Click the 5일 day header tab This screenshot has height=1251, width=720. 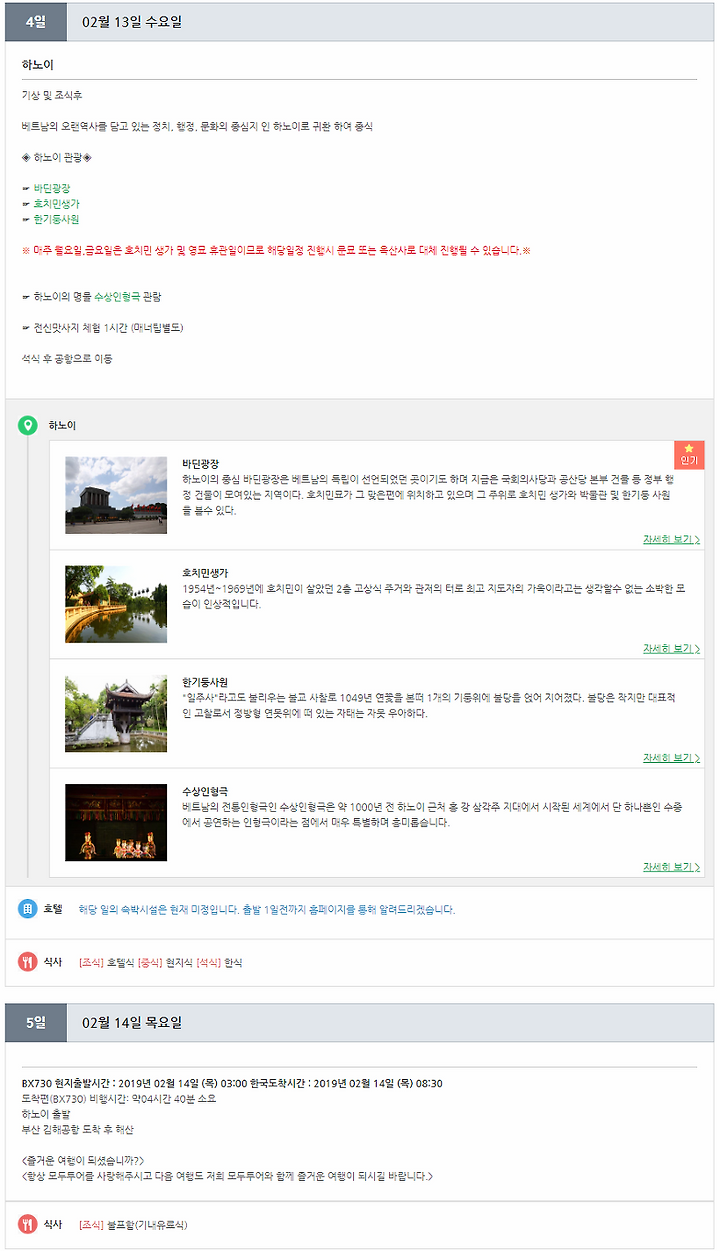36,1022
